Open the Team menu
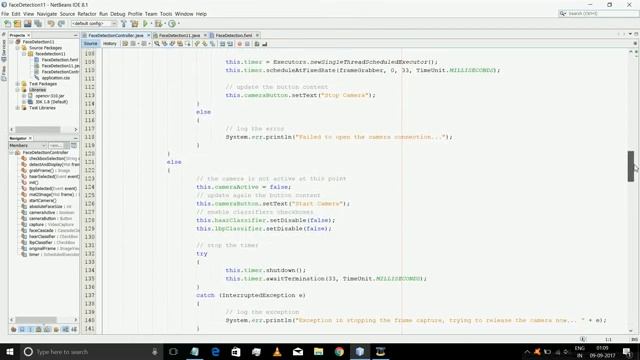Screen dimensions: 640x360 coord(151,14)
